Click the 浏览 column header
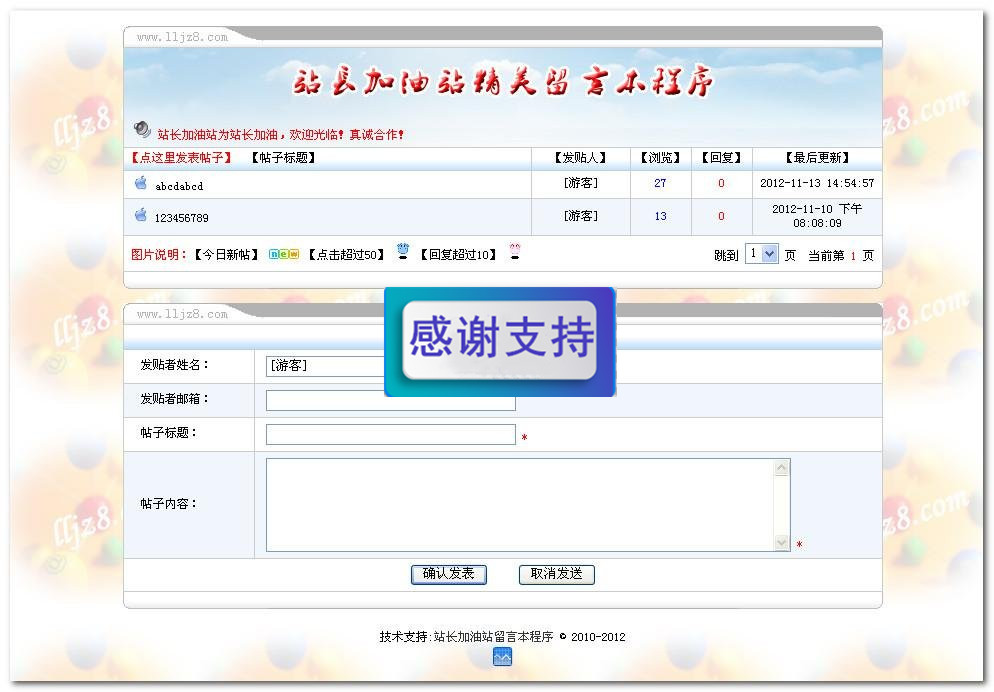The image size is (994, 692). (661, 158)
